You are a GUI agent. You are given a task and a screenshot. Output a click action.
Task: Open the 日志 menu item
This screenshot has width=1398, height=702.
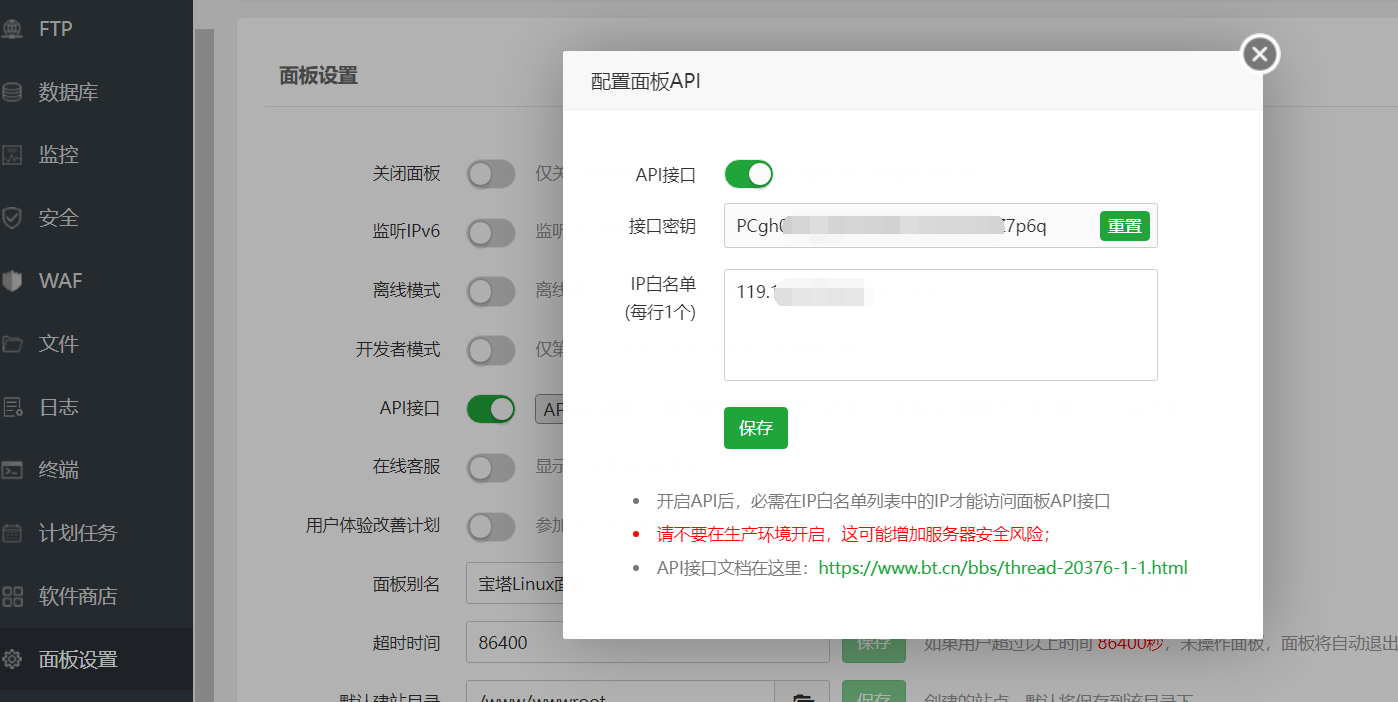(58, 407)
